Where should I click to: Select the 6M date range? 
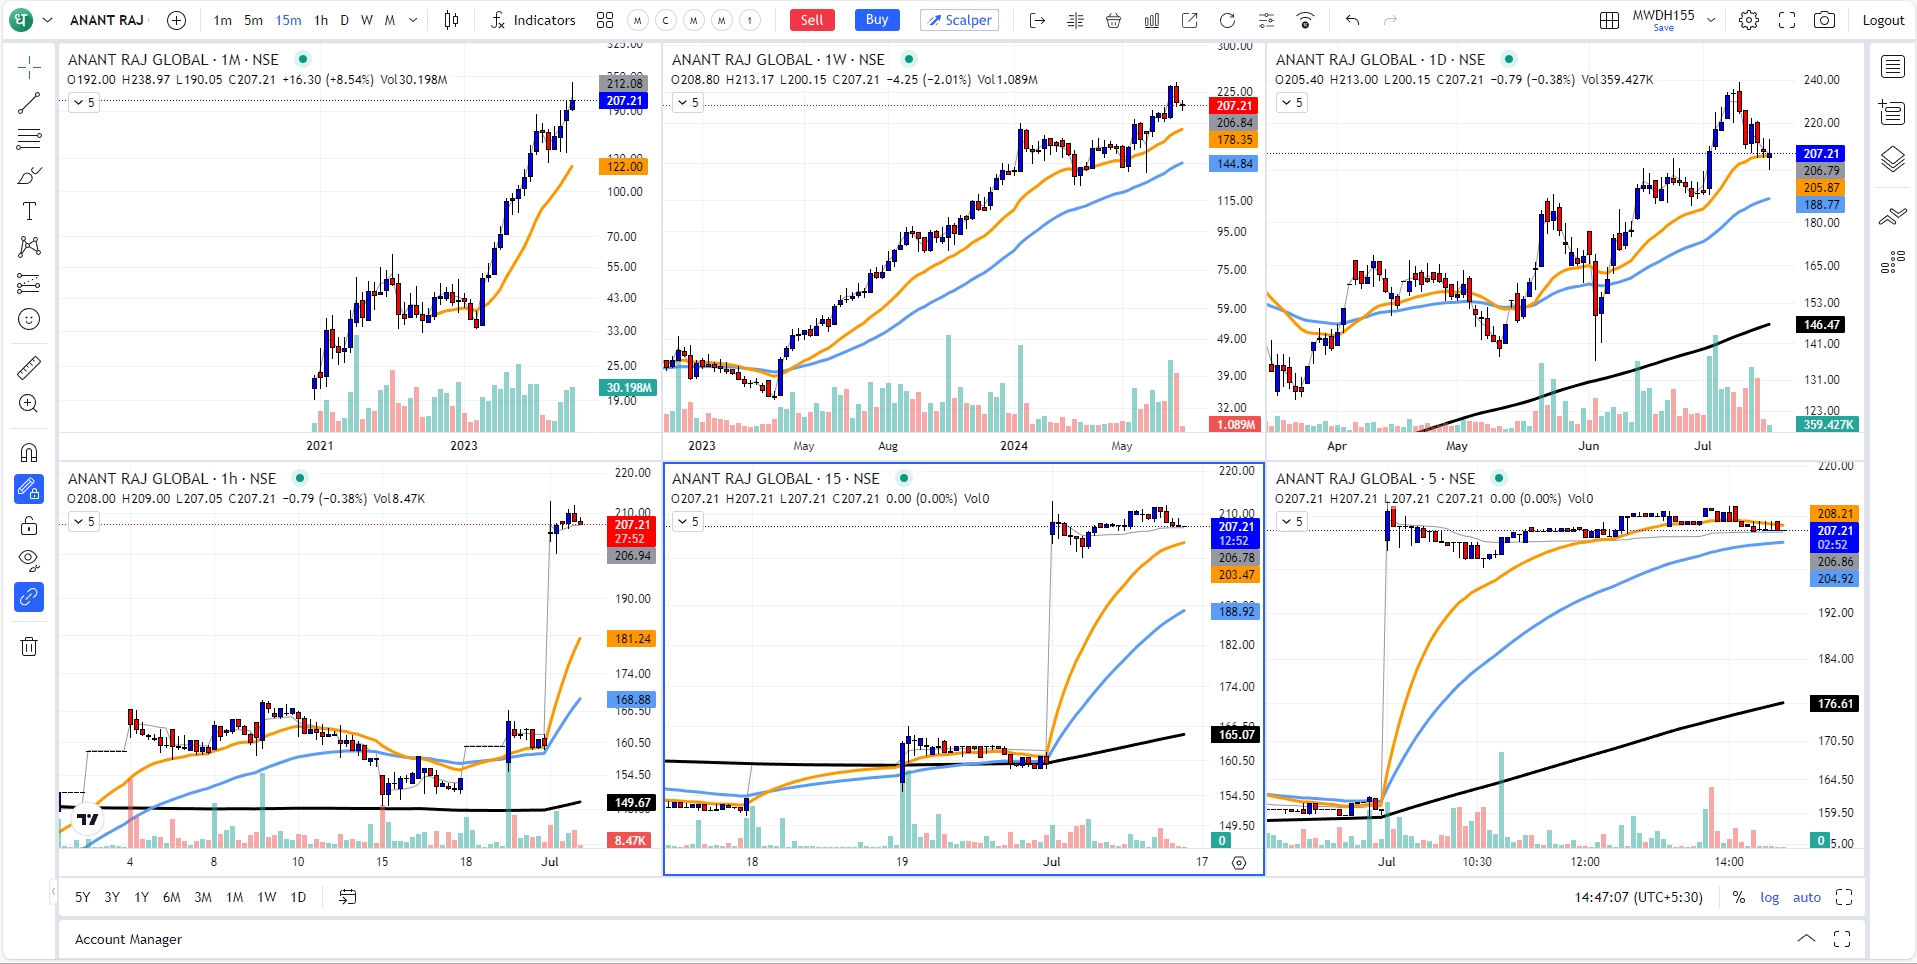[172, 897]
